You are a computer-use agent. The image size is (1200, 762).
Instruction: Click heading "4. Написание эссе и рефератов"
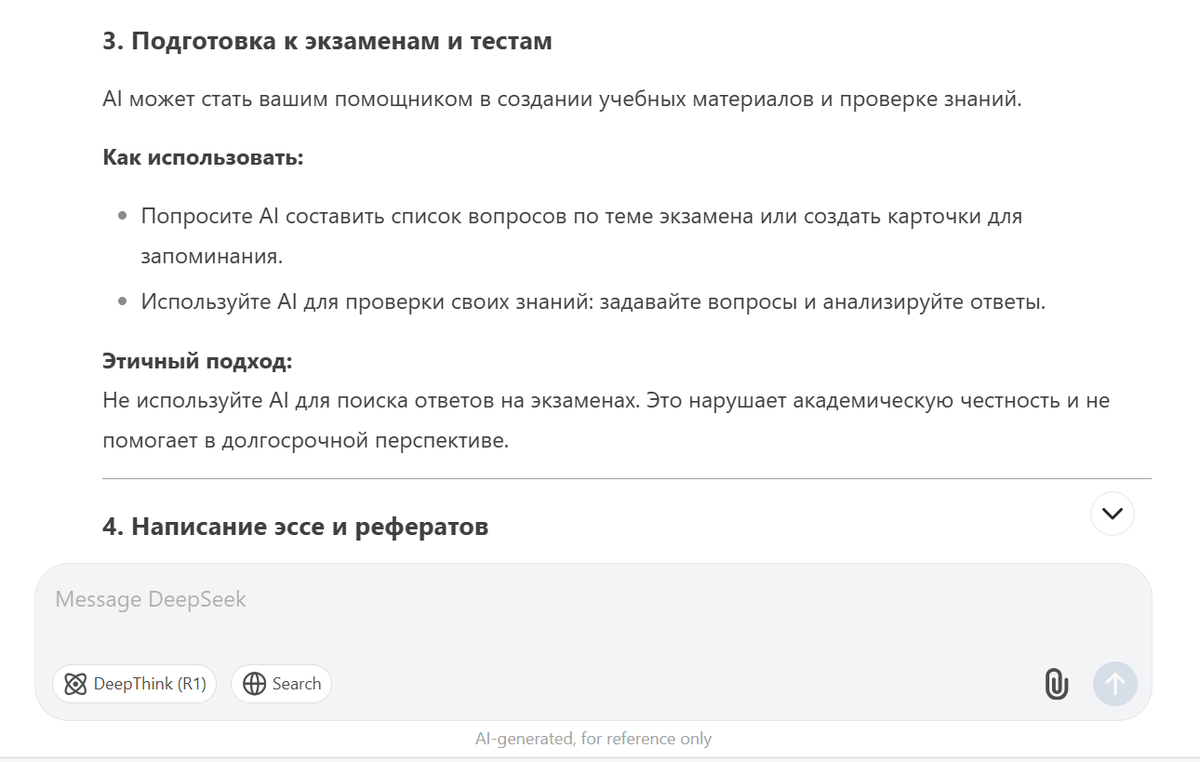pos(295,526)
